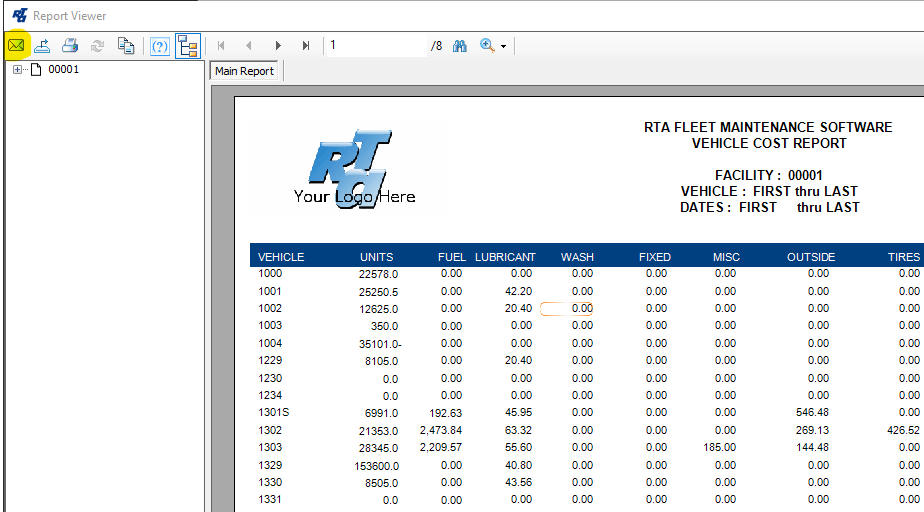Screen dimensions: 924x512
Task: Open find text with binoculars icon
Action: 460,46
